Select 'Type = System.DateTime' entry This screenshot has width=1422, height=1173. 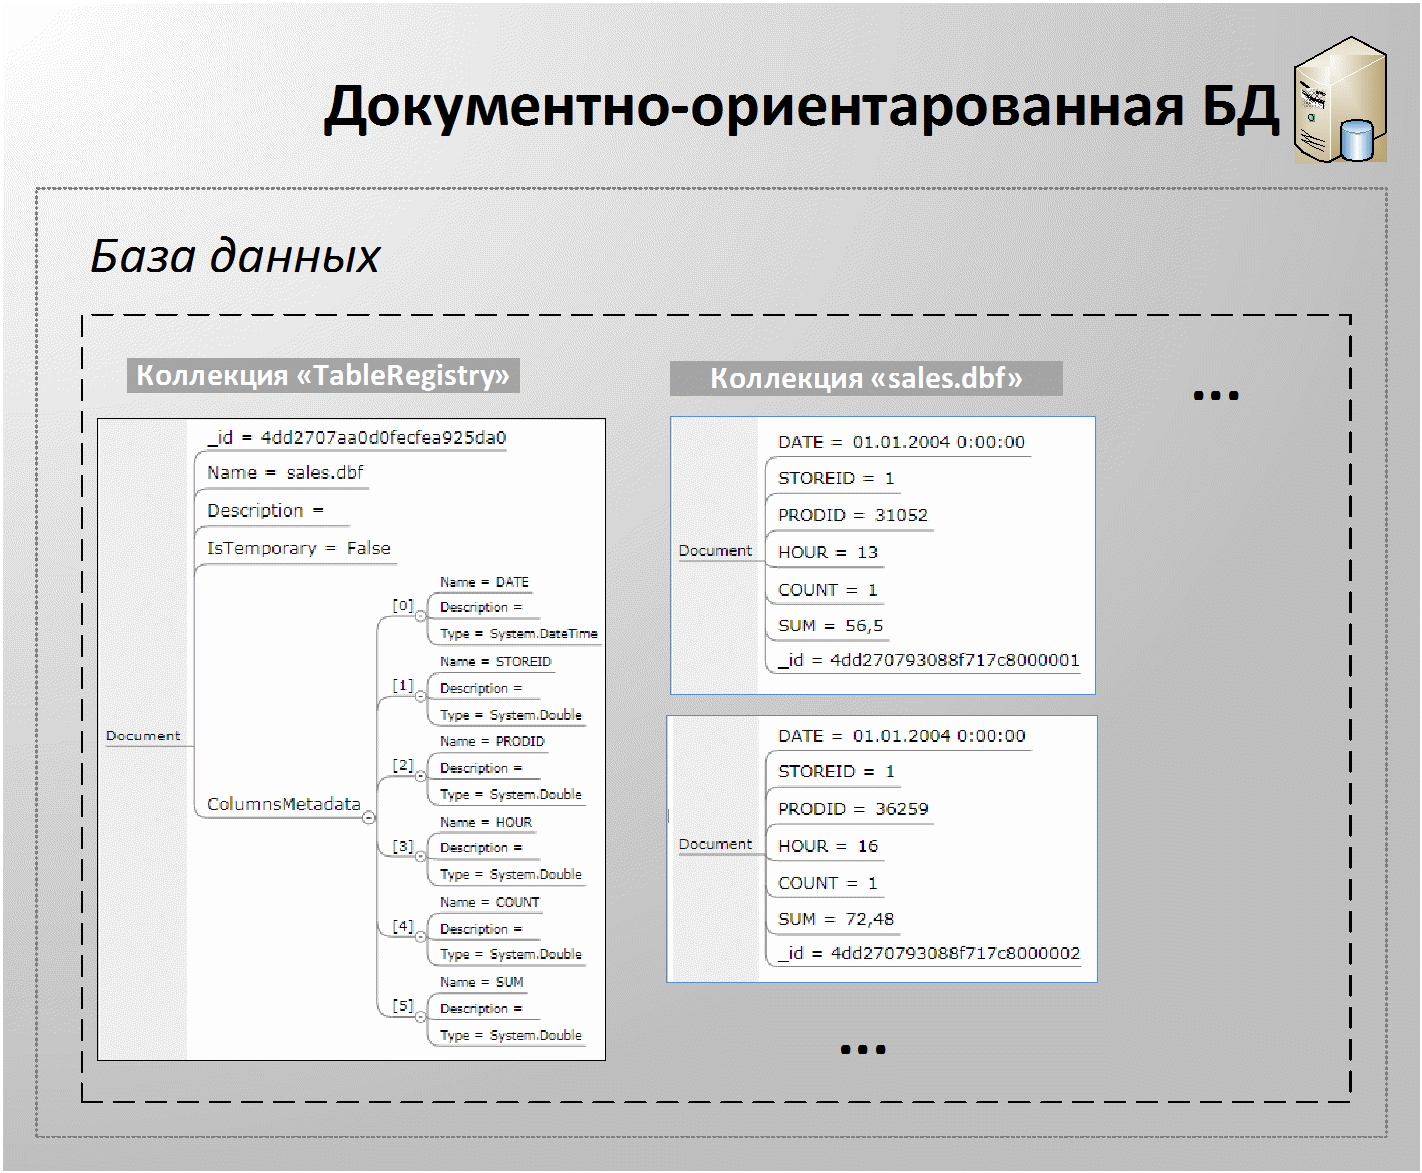point(519,634)
